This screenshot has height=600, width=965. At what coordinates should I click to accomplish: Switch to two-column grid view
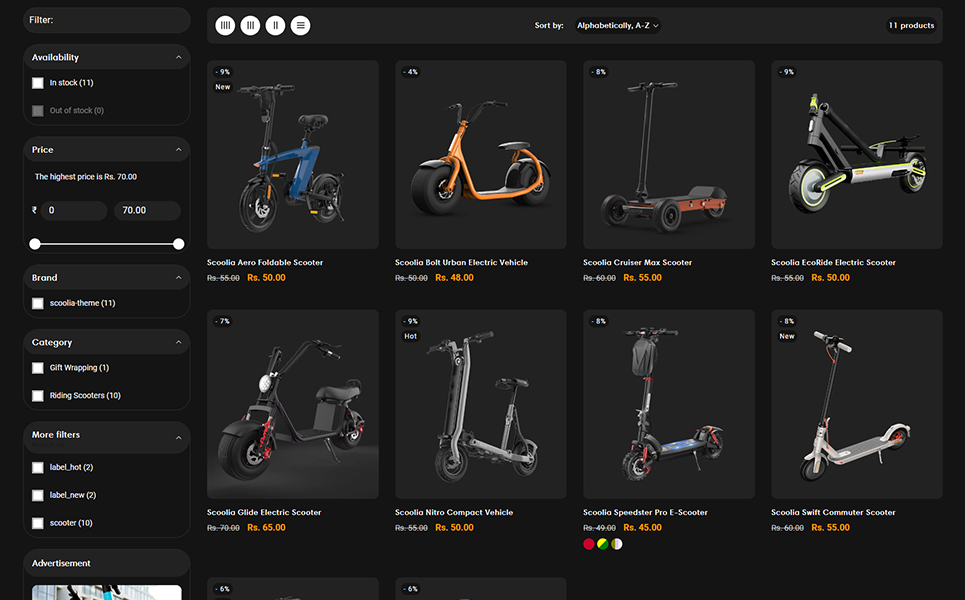275,25
